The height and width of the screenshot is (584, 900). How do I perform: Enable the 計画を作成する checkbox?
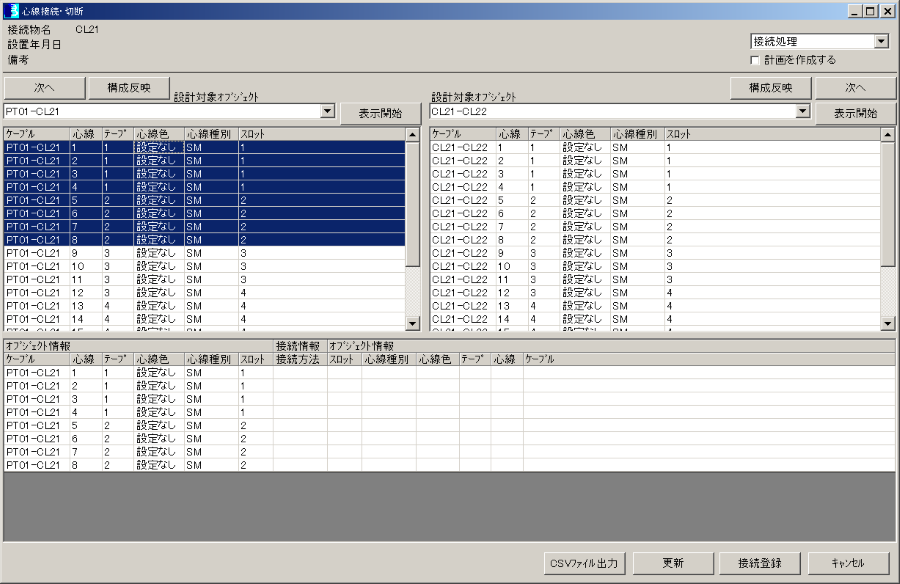coord(755,60)
